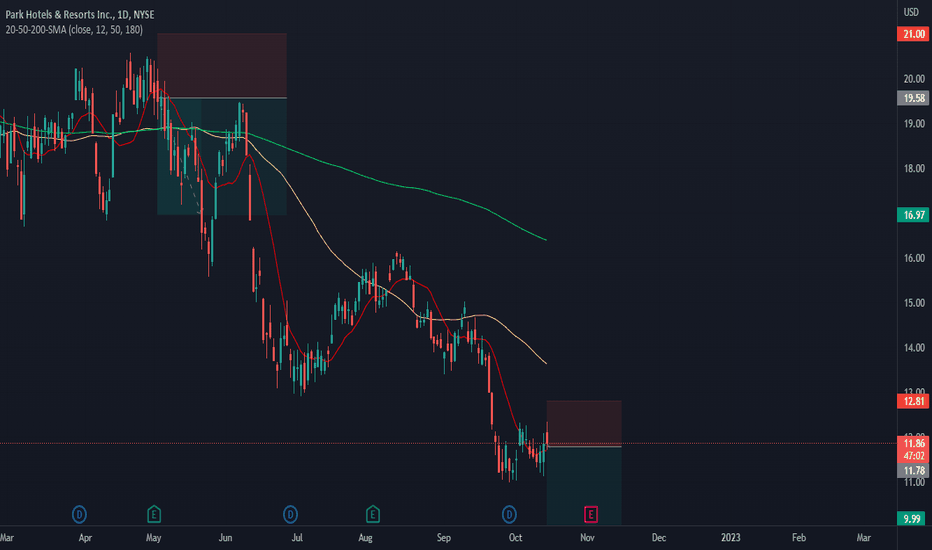
Task: Click the dividend marker near October
Action: pos(509,514)
